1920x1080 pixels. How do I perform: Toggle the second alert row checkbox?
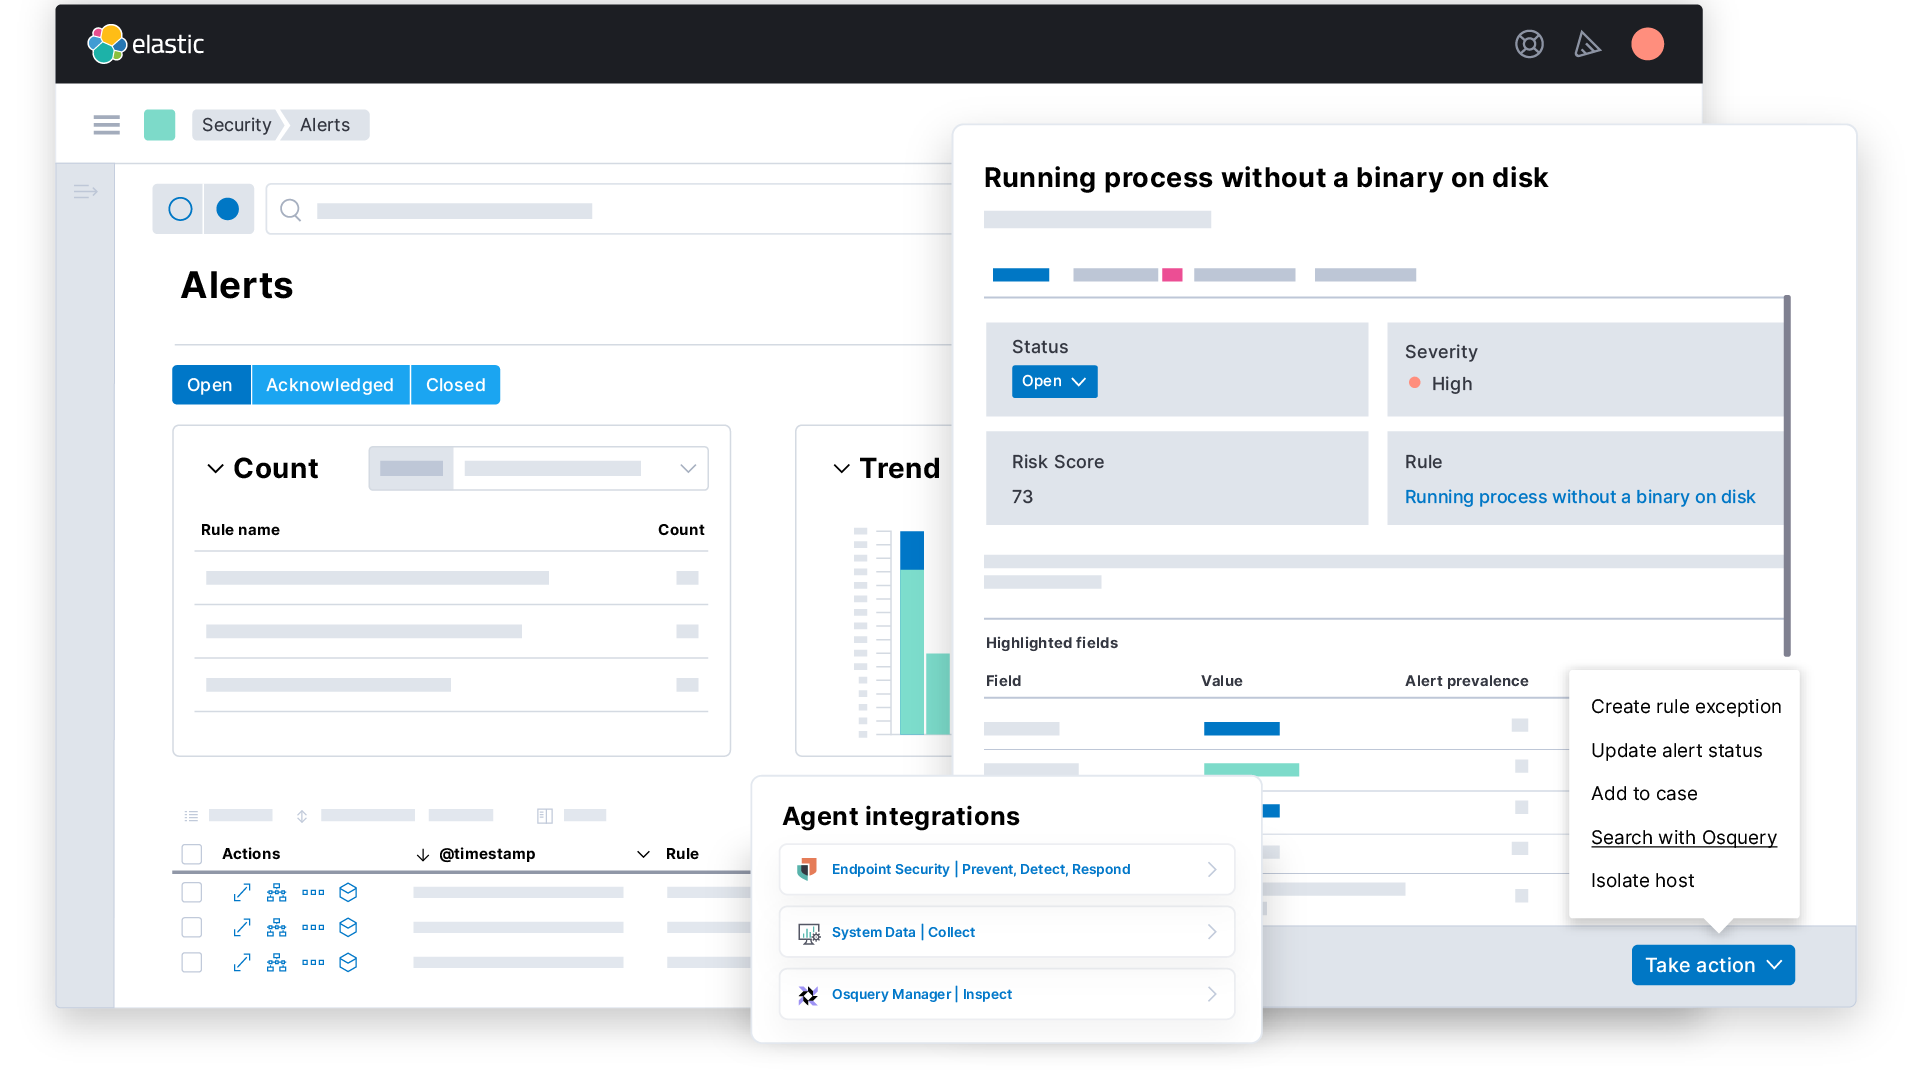click(x=191, y=926)
